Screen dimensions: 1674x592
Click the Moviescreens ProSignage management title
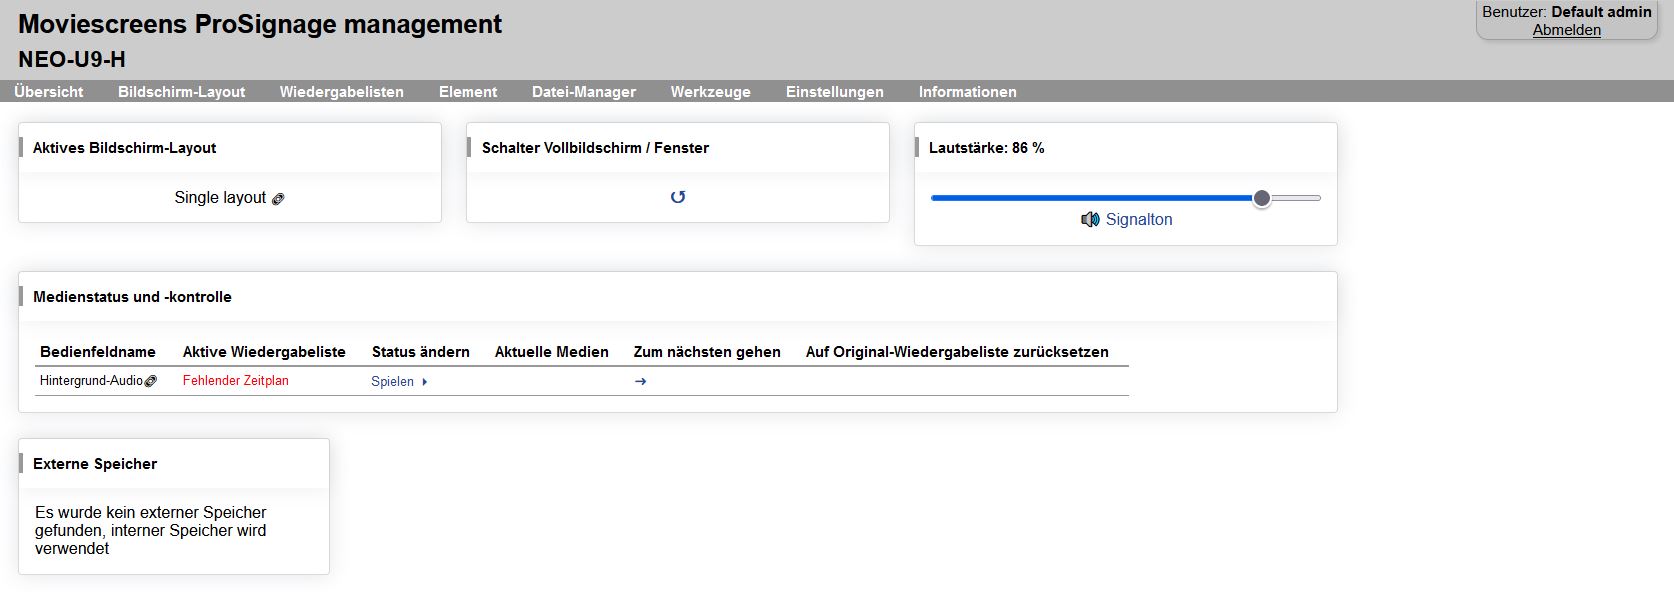coord(260,24)
